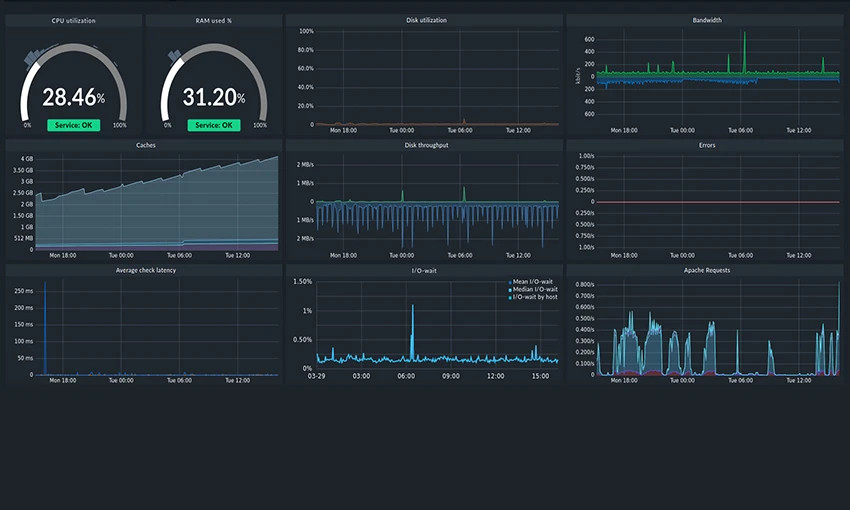The height and width of the screenshot is (510, 850).
Task: Open the Average check latency panel title
Action: 145,270
